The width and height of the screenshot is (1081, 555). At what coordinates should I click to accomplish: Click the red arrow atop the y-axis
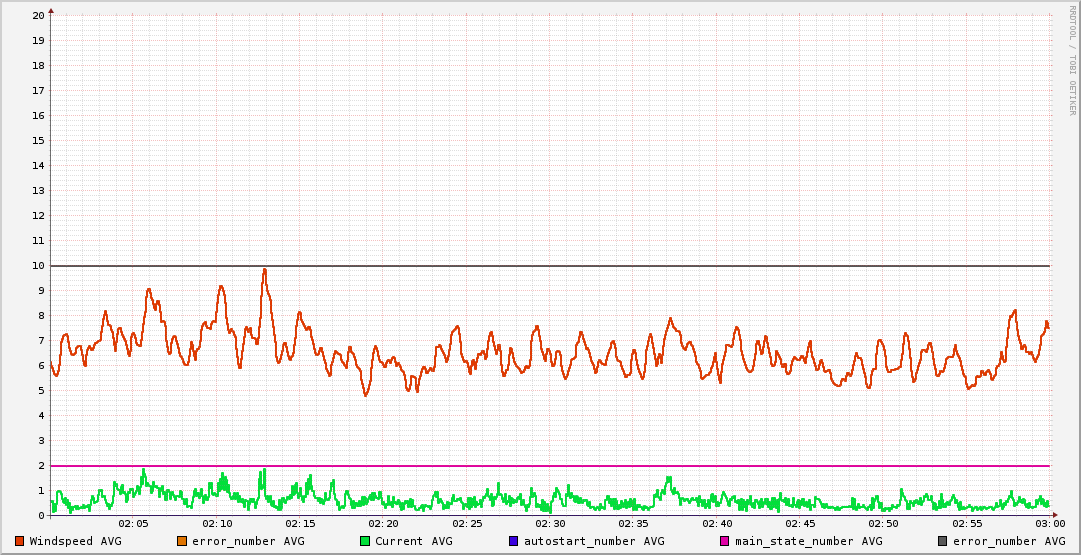(x=51, y=11)
